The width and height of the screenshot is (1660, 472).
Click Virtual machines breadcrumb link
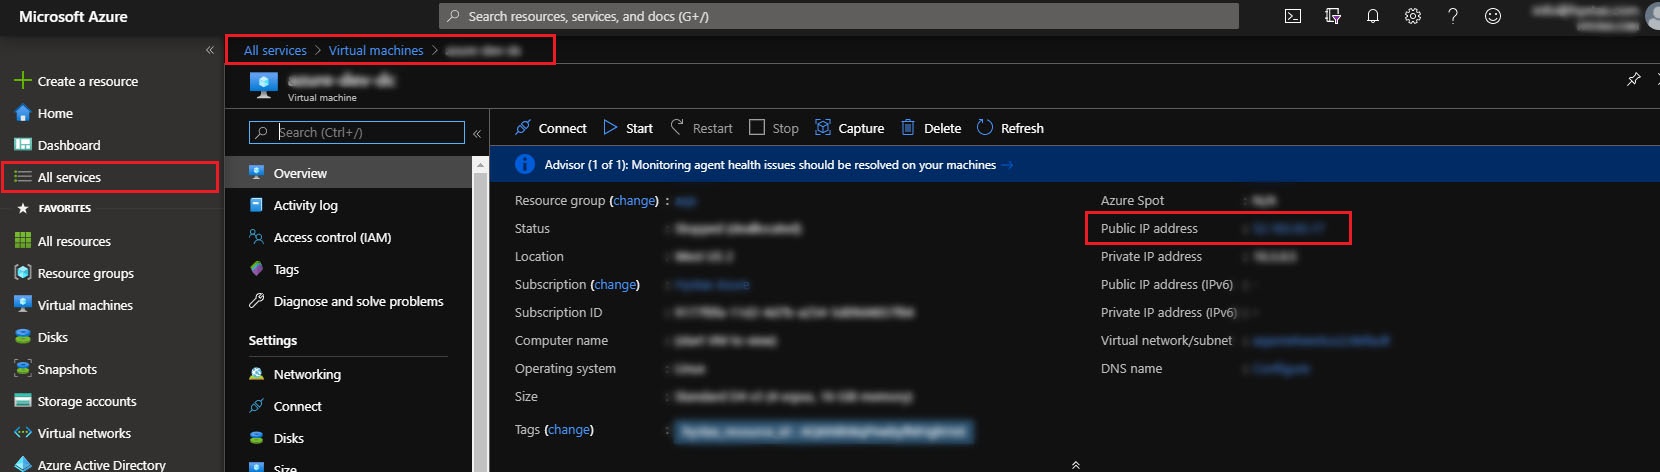point(376,50)
